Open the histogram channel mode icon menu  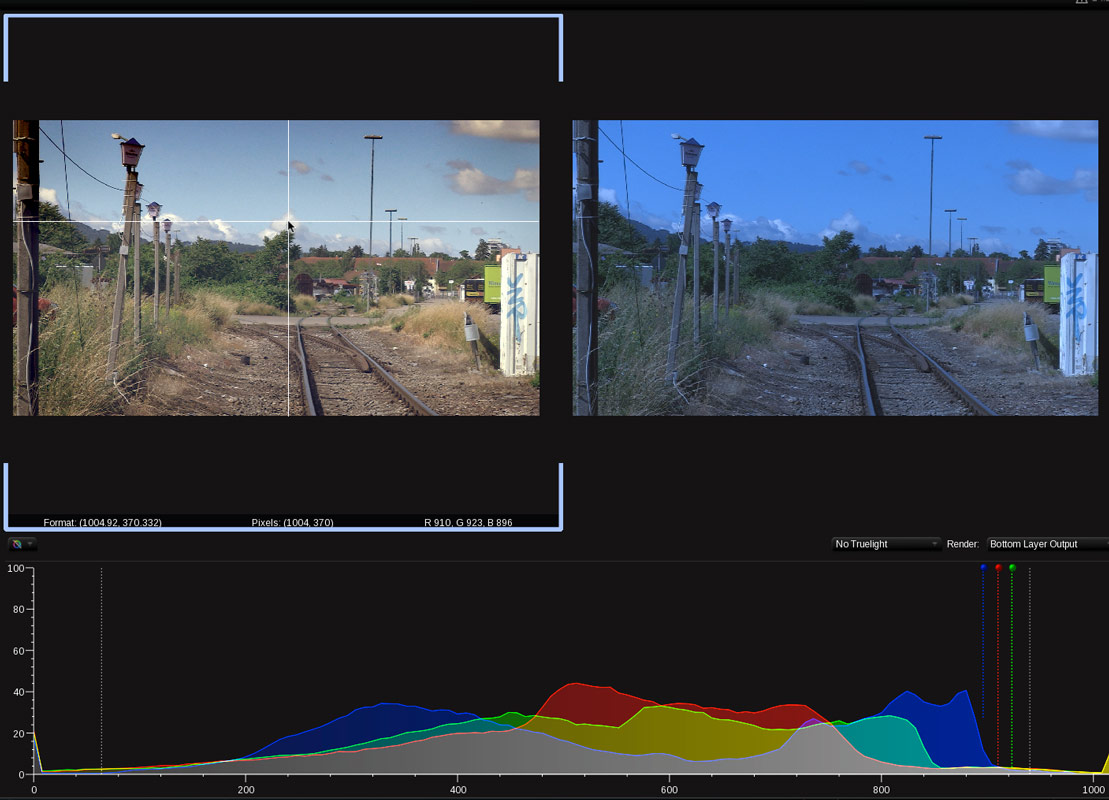click(17, 545)
